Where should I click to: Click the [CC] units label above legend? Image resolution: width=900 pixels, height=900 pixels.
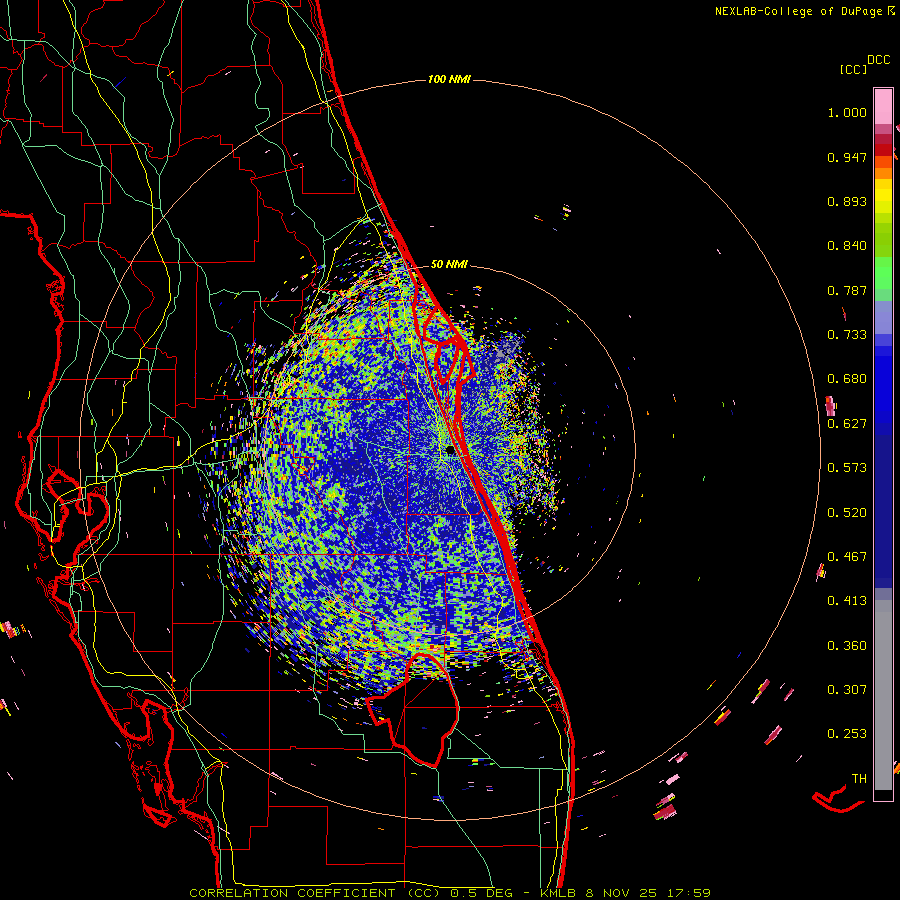pos(853,69)
